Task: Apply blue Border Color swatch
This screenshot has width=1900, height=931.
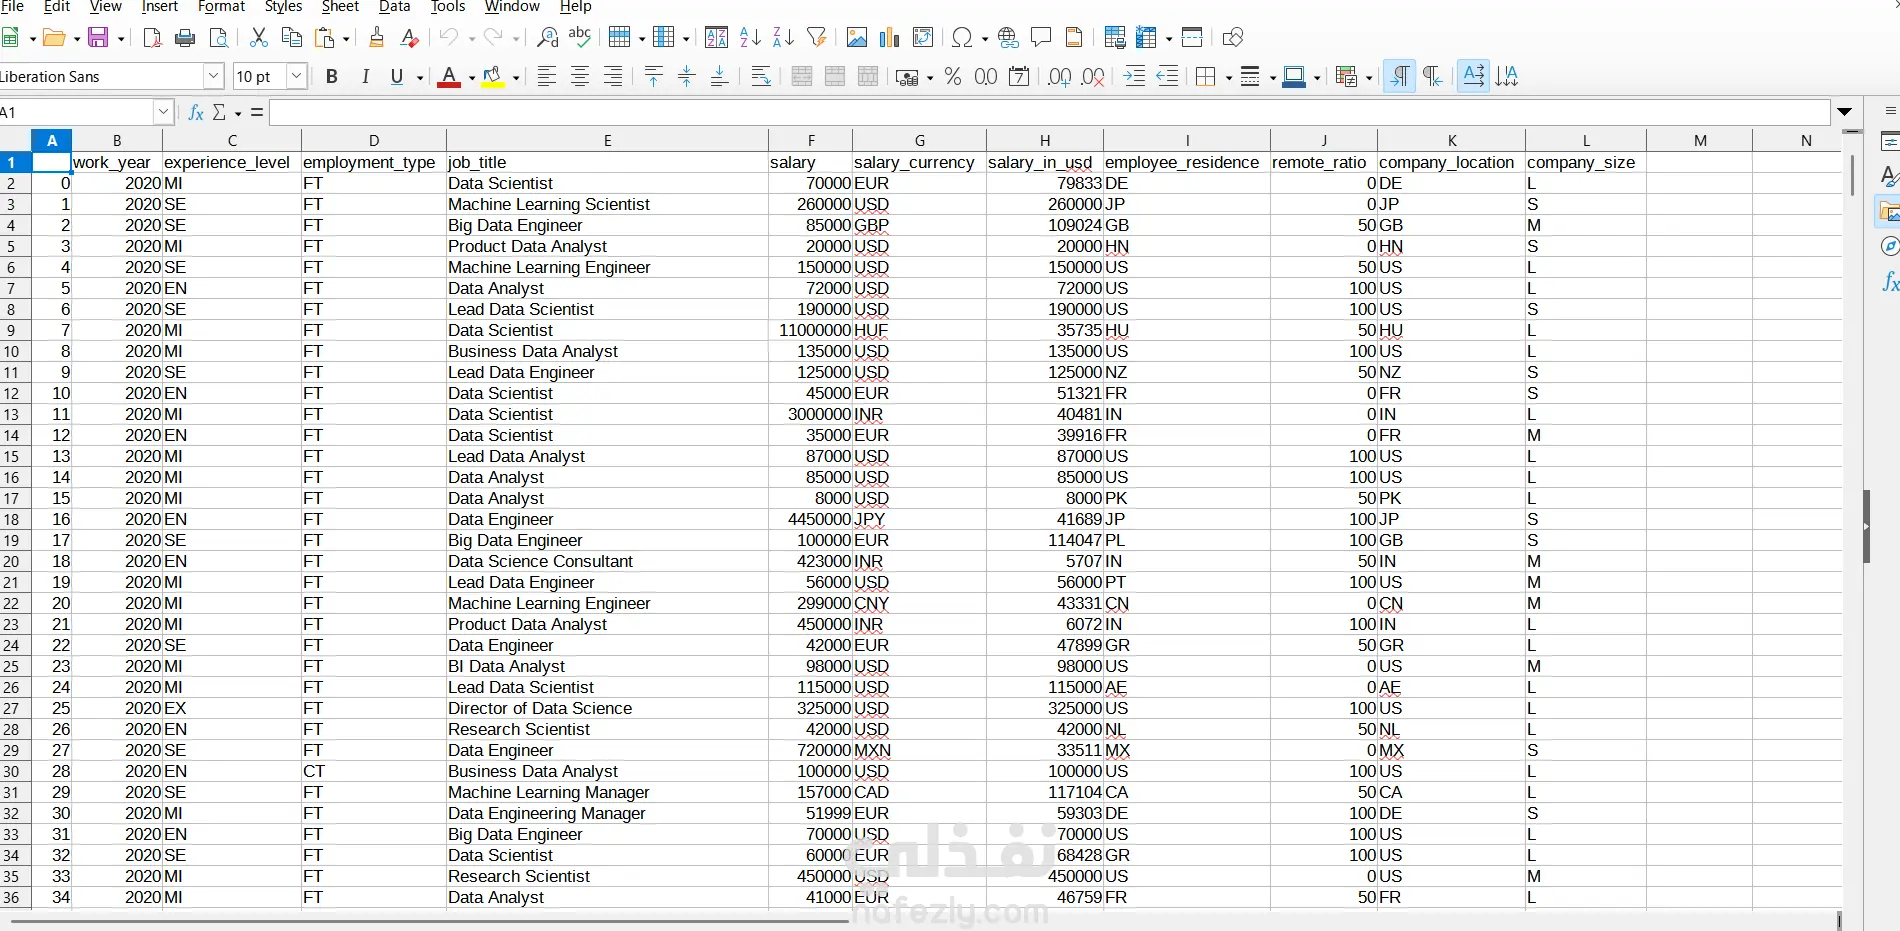Action: (1293, 77)
